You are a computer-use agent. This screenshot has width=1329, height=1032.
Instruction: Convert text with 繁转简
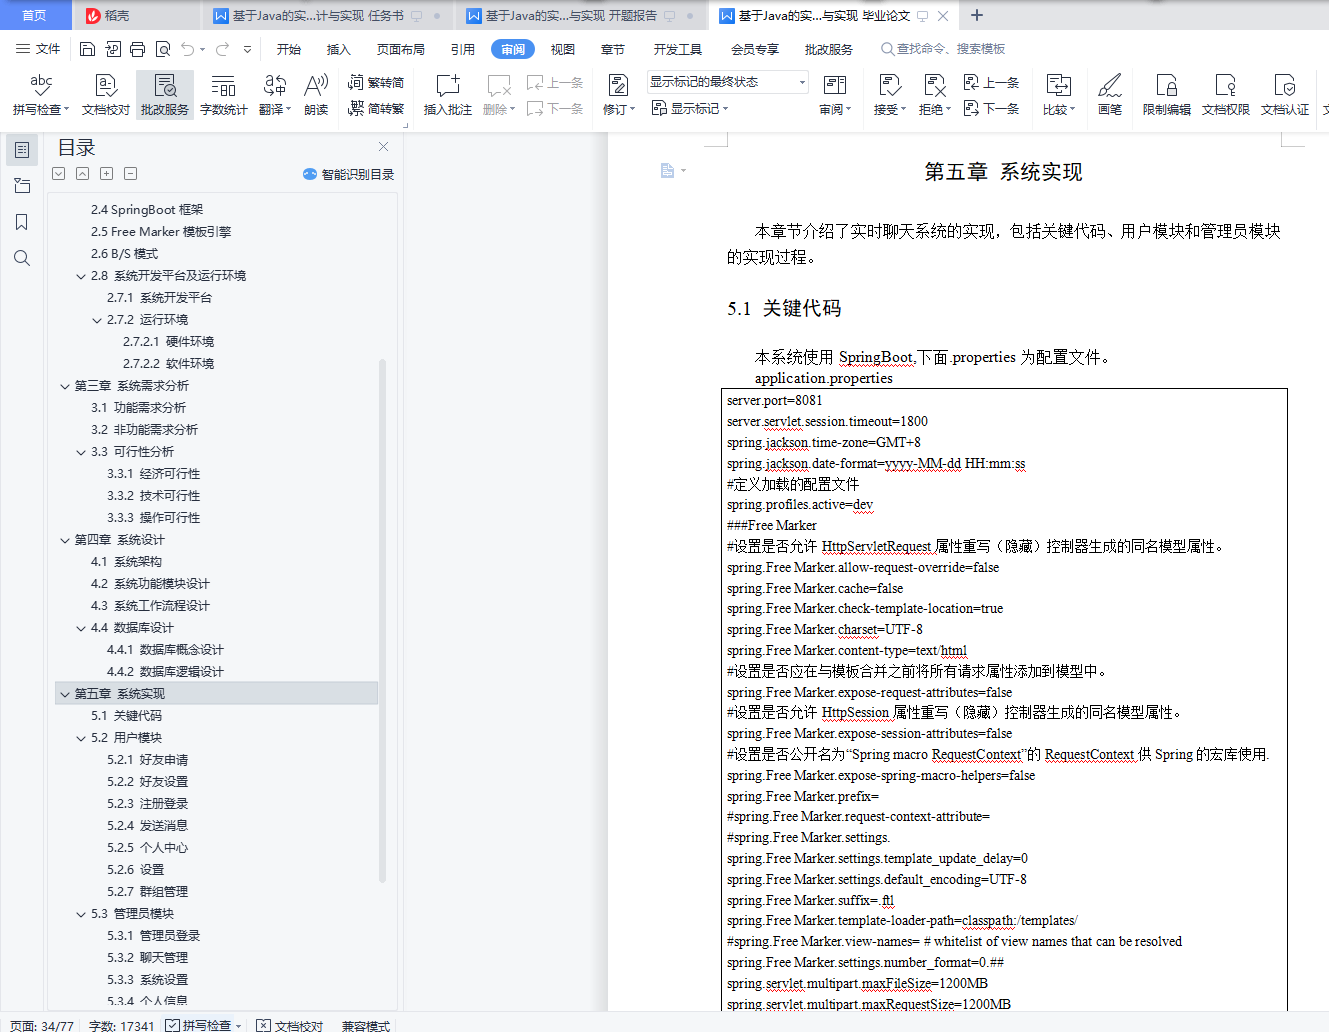pyautogui.click(x=376, y=83)
